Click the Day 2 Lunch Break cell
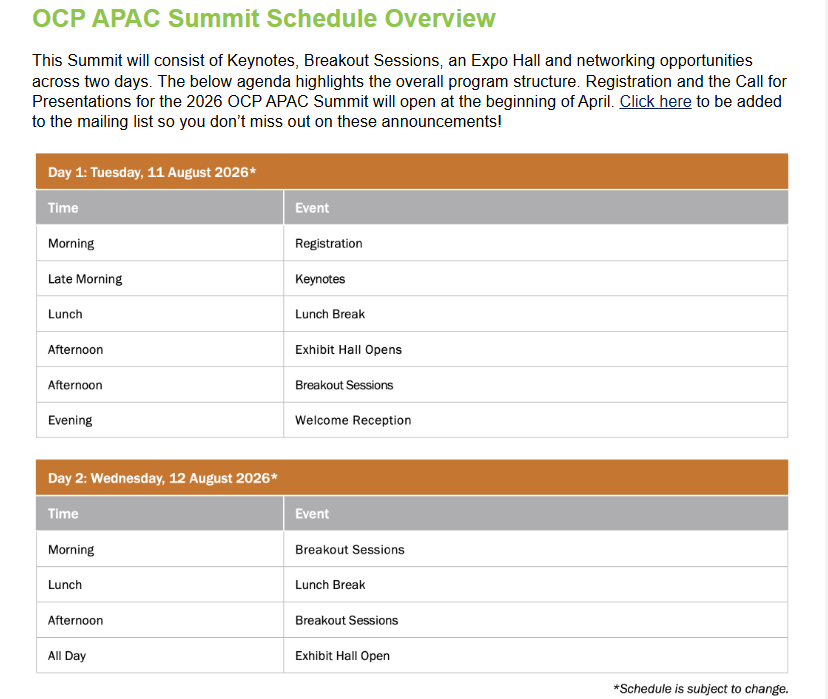The image size is (828, 699). tap(330, 585)
